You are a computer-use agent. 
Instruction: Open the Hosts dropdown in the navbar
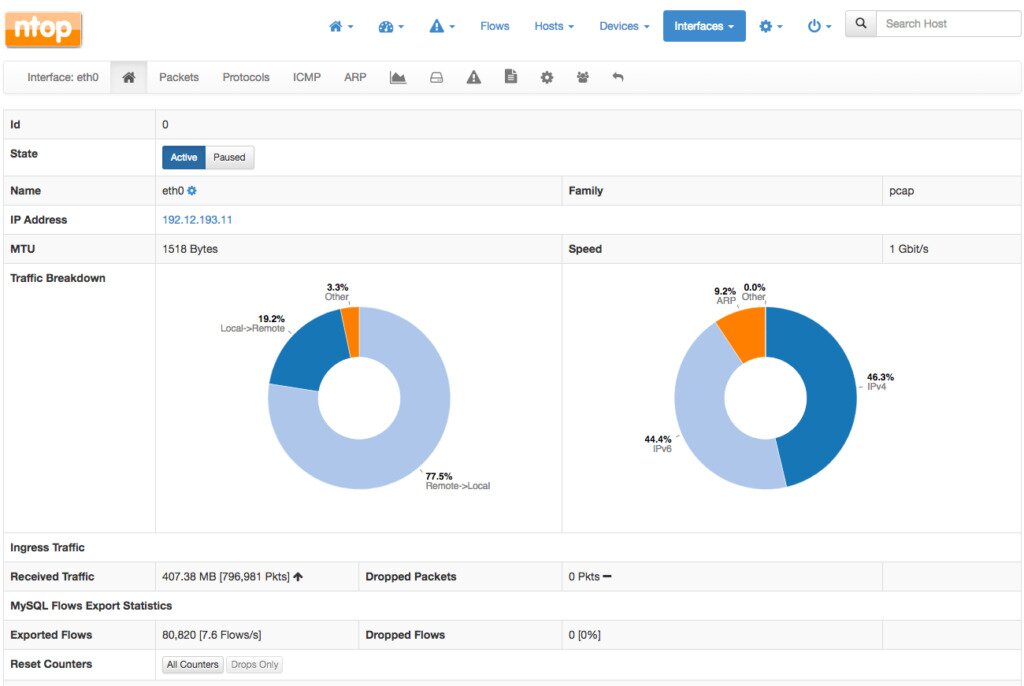tap(553, 24)
